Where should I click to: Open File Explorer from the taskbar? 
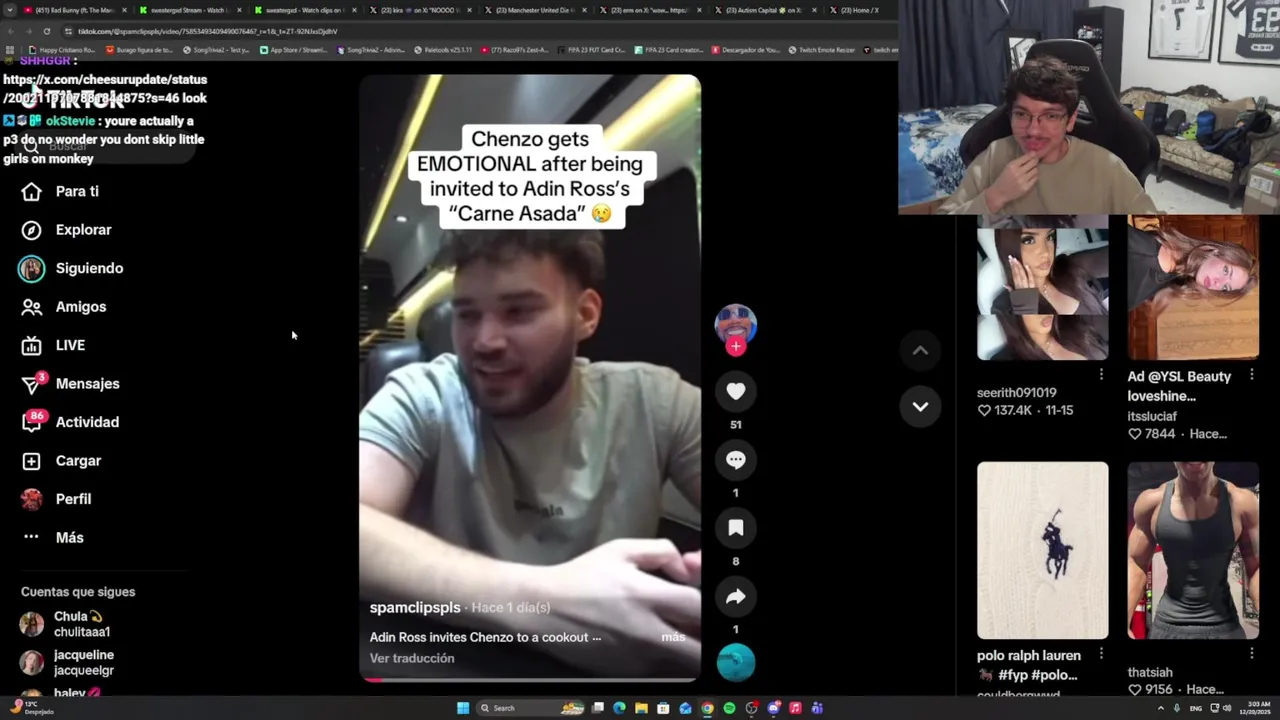click(641, 708)
